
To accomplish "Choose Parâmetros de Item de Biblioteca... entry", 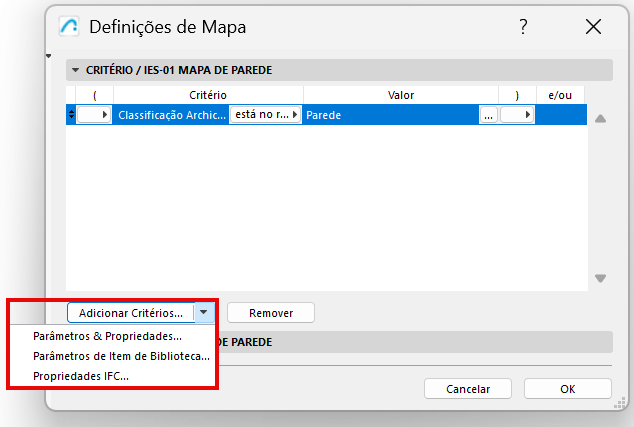I will 121,356.
